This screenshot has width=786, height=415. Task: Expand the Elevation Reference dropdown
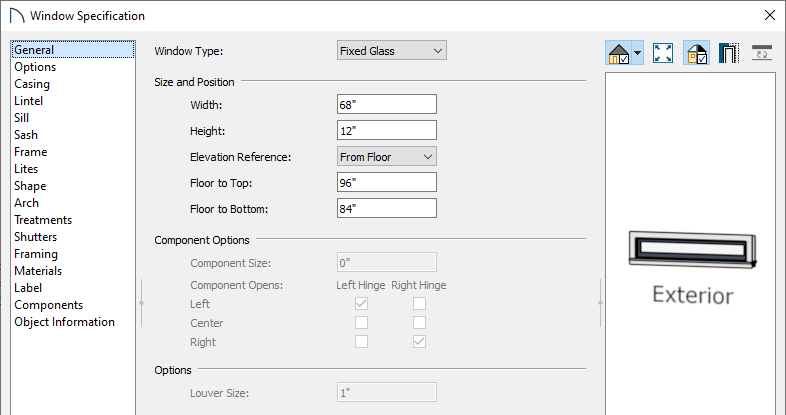pyautogui.click(x=386, y=157)
